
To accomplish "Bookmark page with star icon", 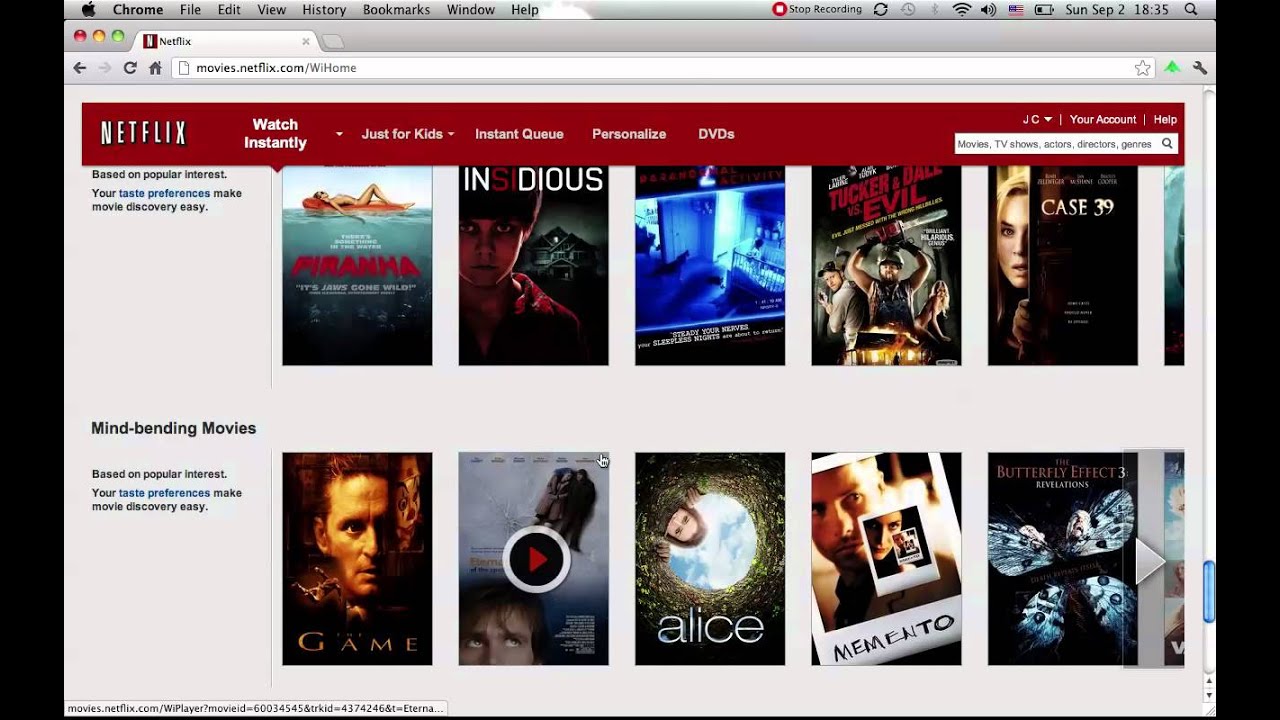I will [x=1142, y=68].
